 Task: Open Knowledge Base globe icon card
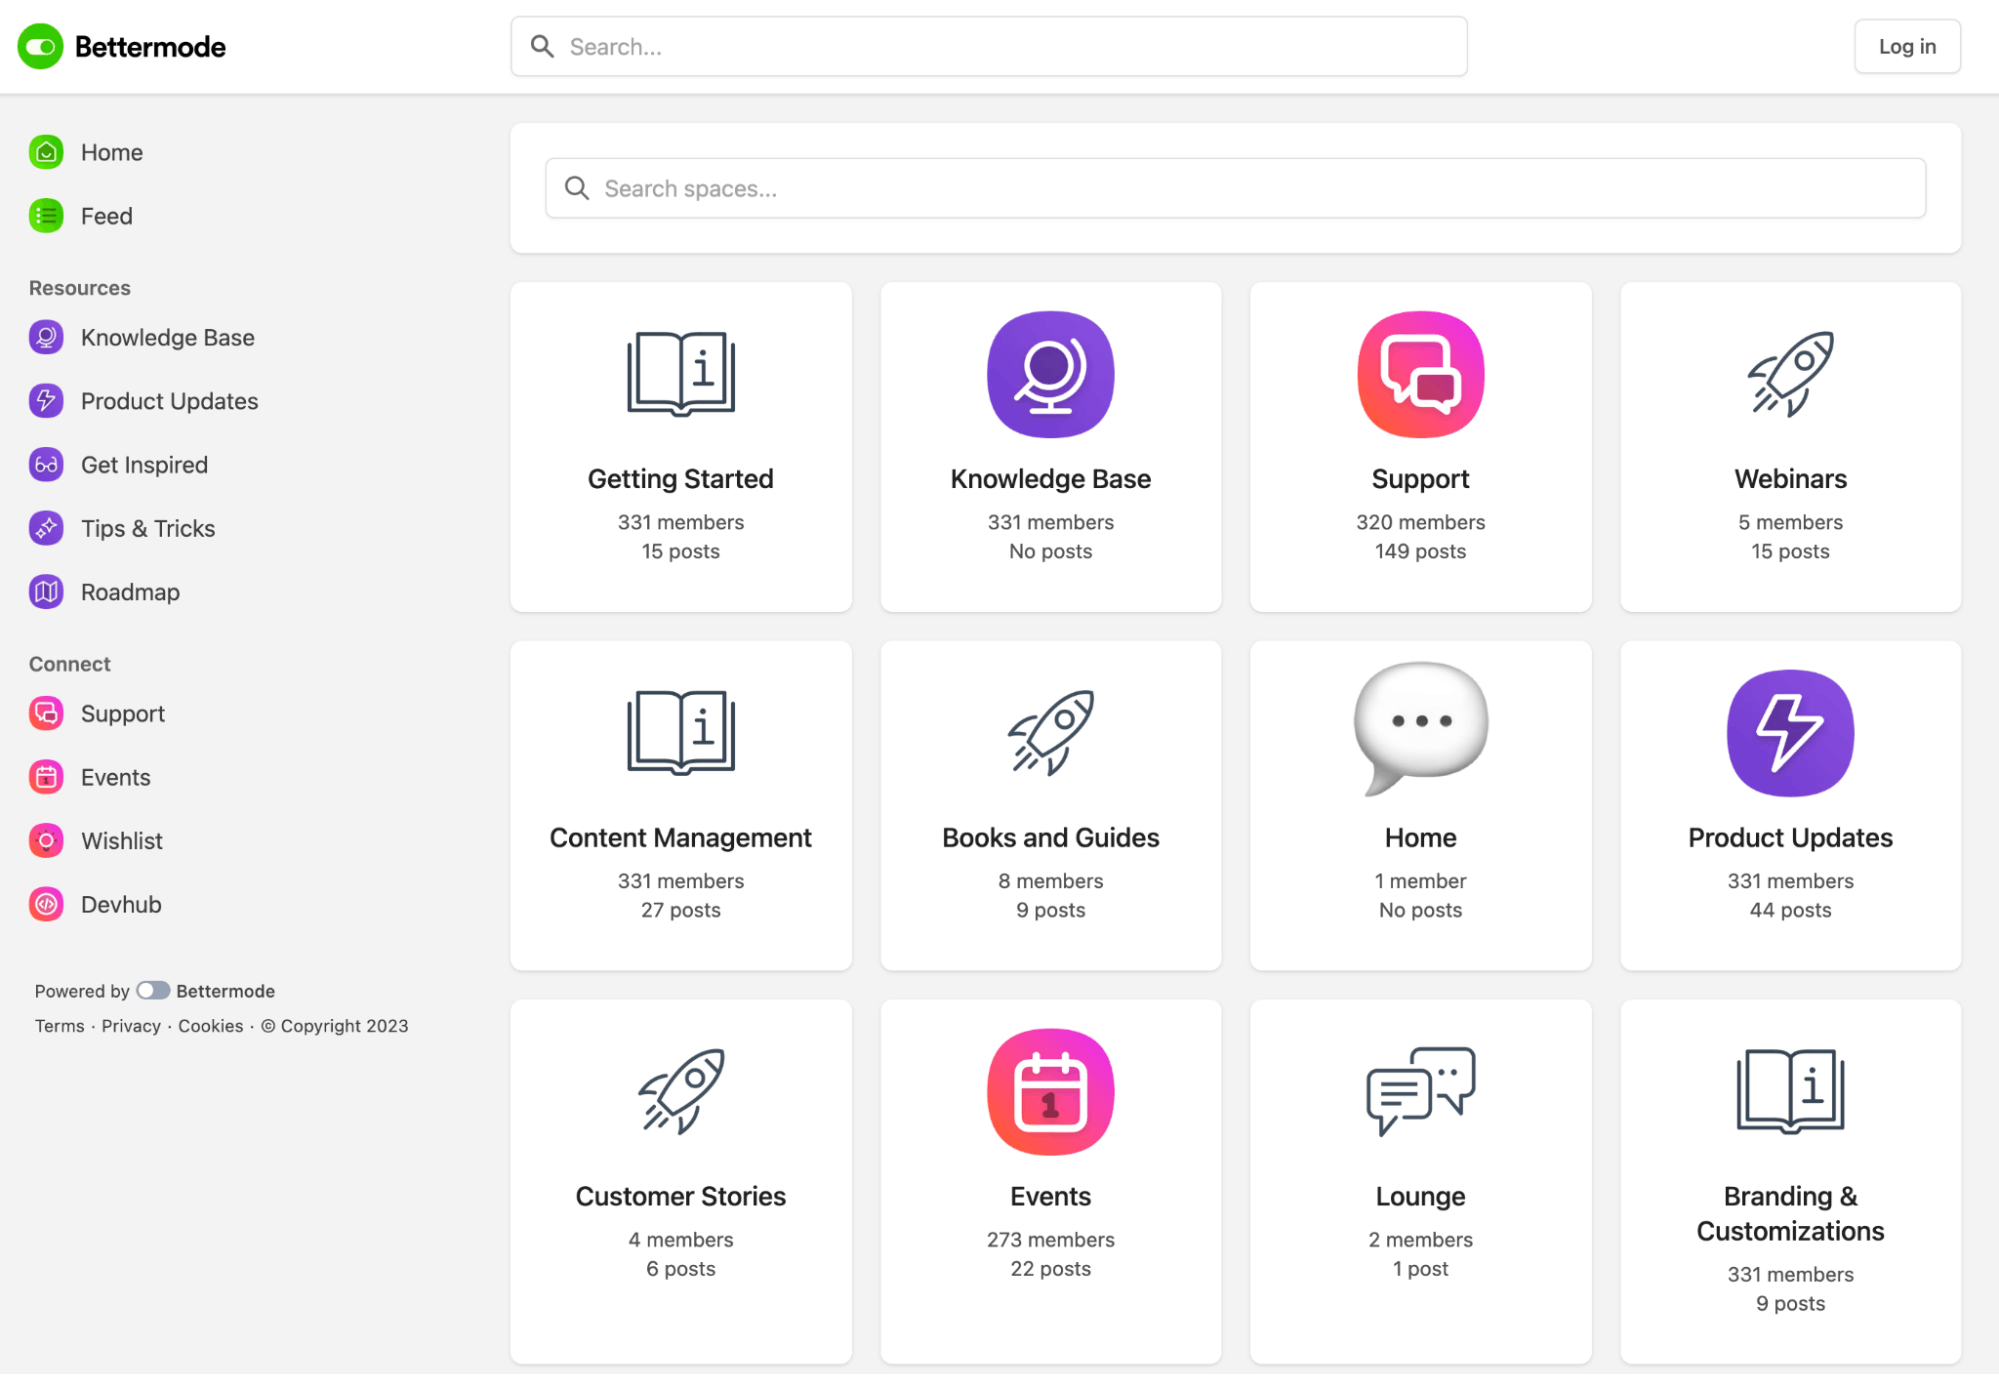[x=1050, y=374]
